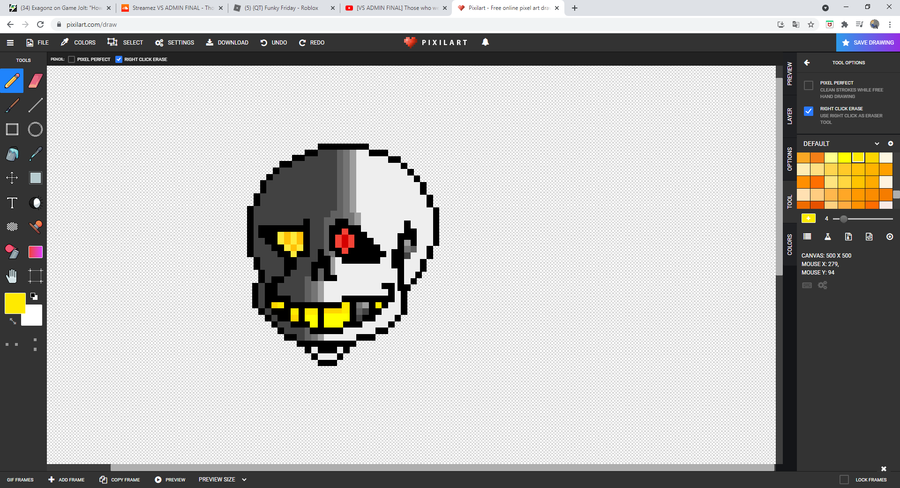Select the Dithering tool

pos(11,227)
